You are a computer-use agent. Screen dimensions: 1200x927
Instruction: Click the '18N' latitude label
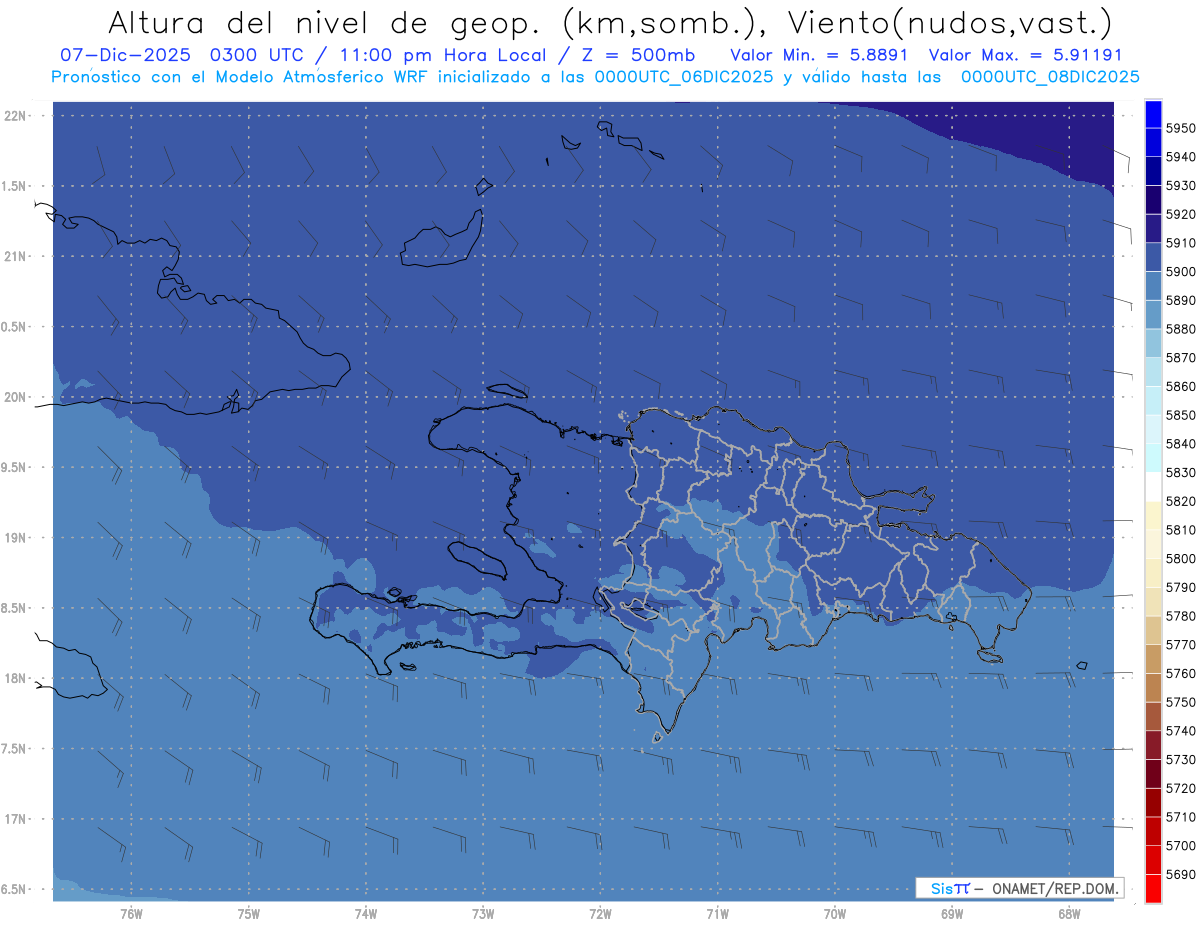(x=13, y=678)
